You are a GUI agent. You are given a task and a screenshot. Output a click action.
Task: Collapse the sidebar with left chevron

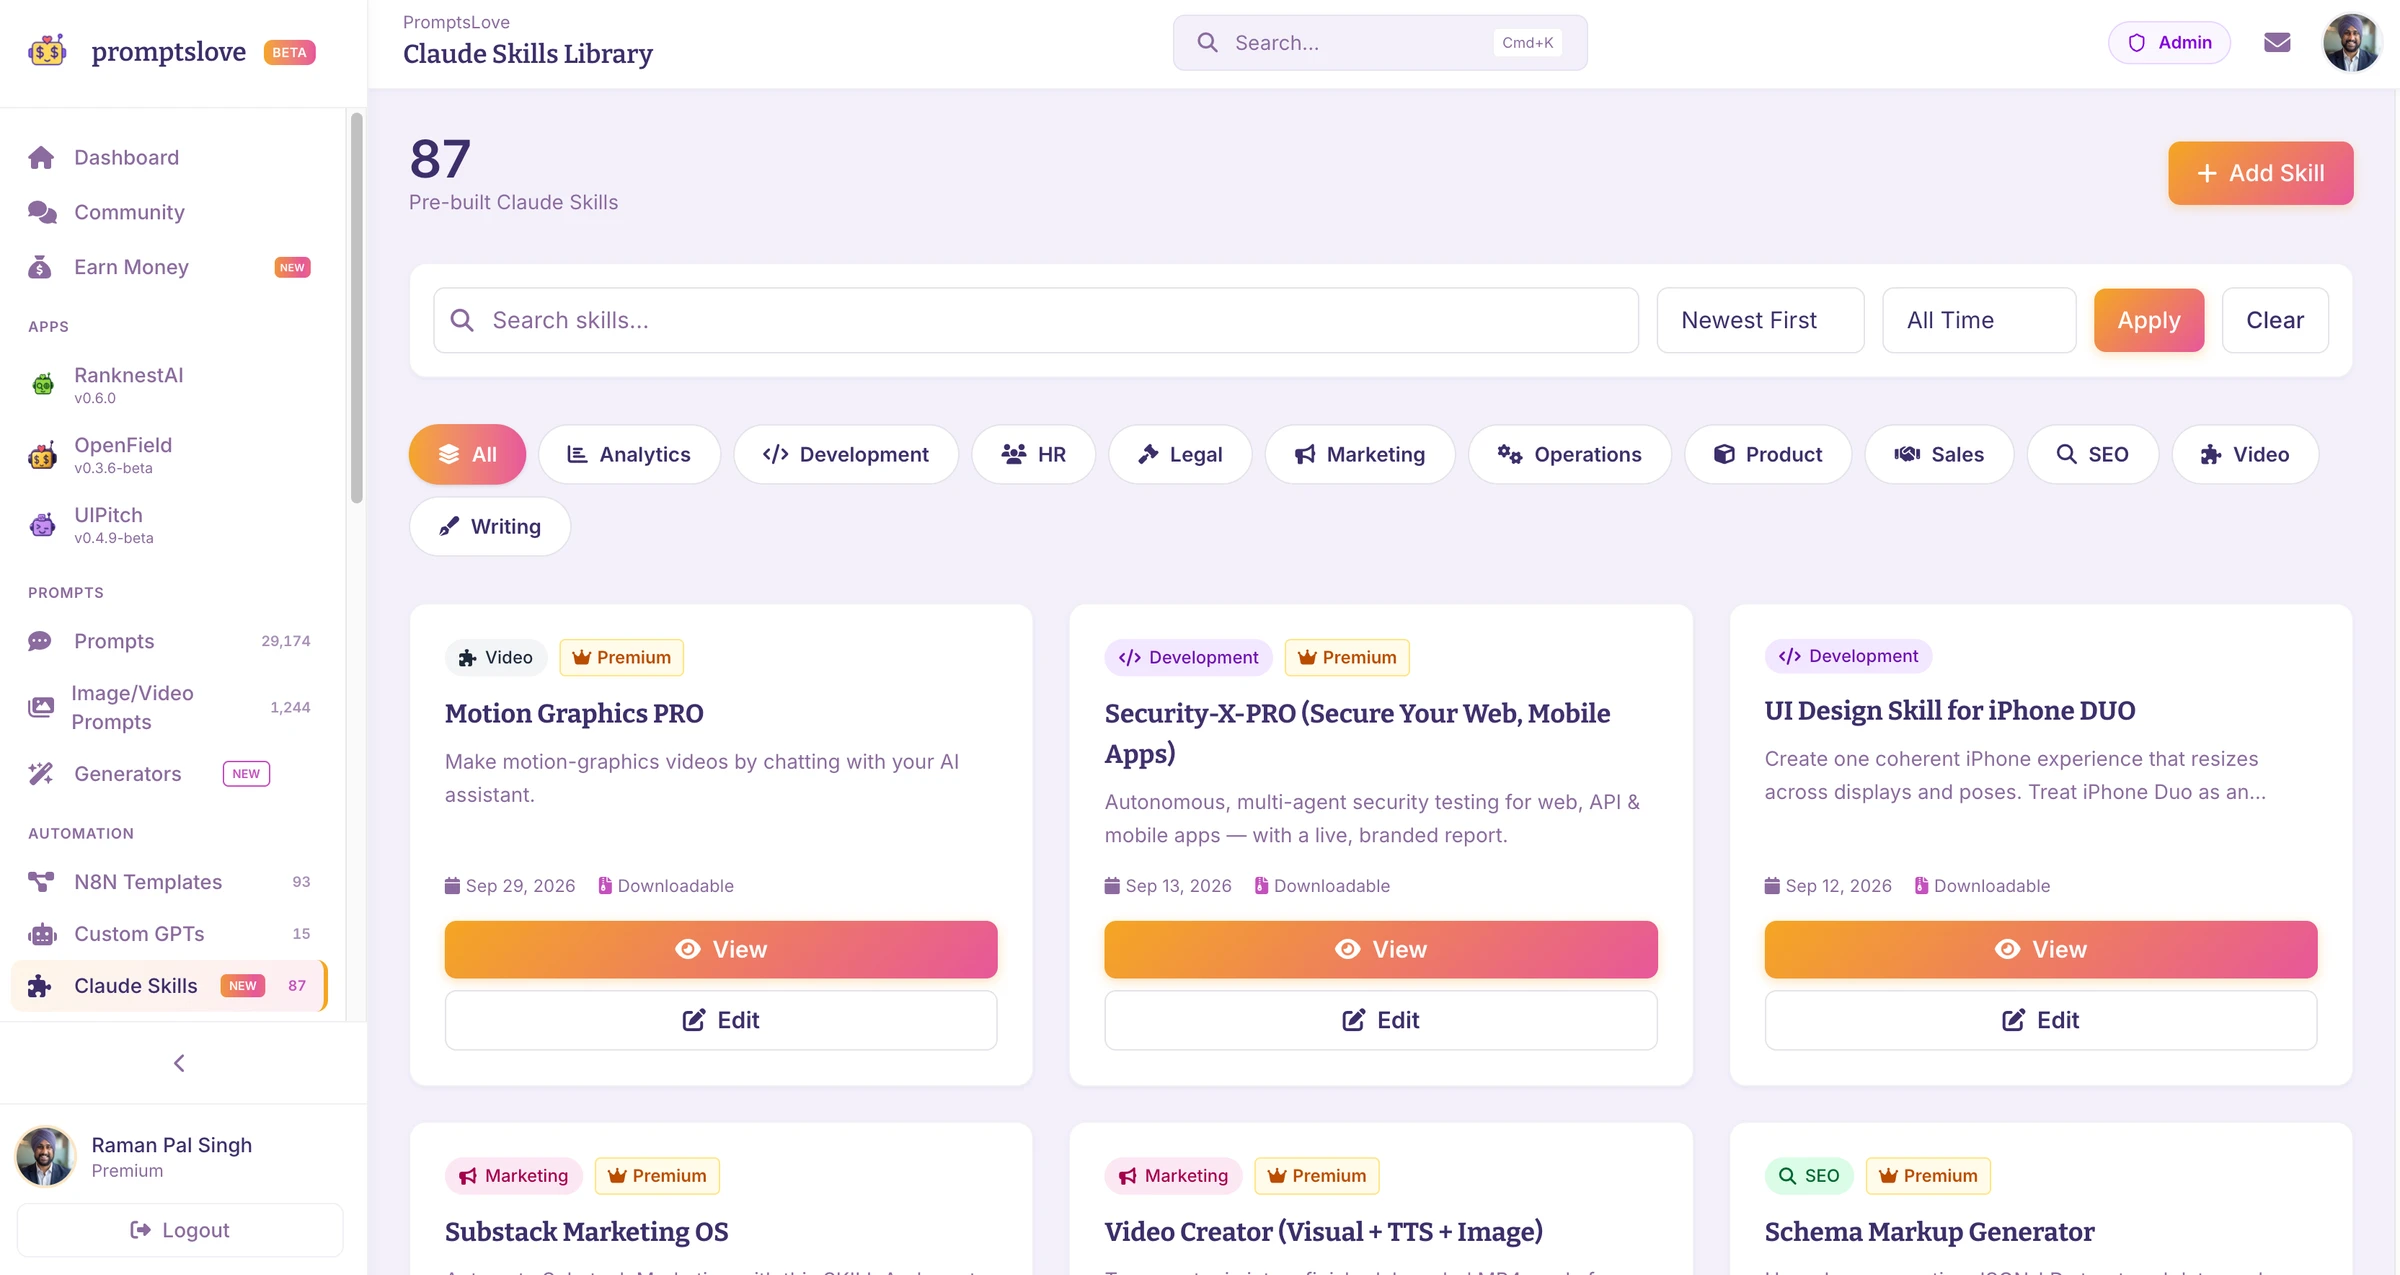click(179, 1063)
